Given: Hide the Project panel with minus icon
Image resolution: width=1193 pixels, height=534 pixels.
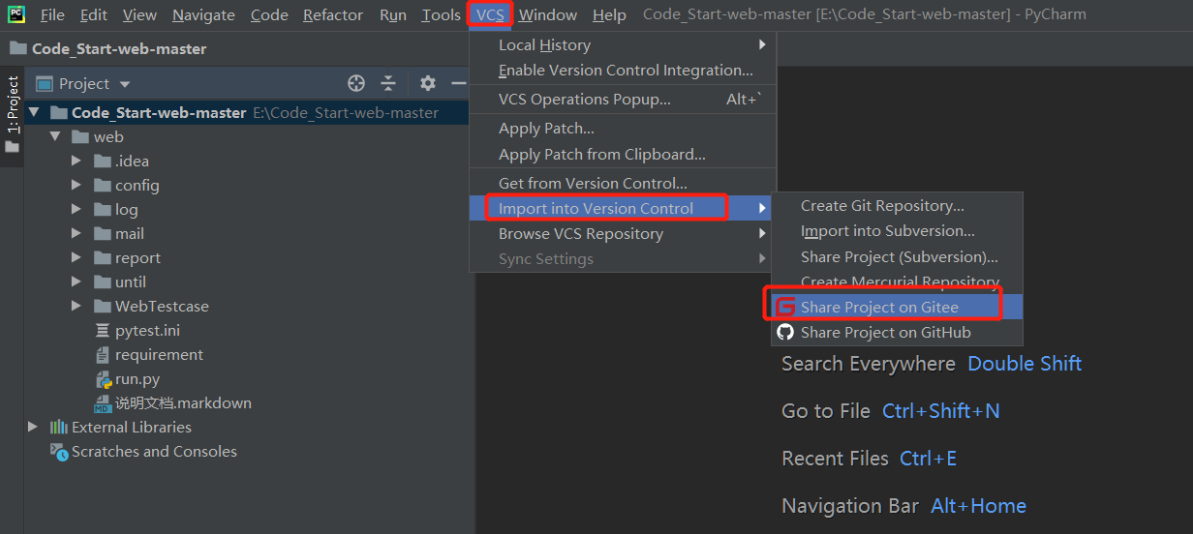Looking at the screenshot, I should coord(458,84).
